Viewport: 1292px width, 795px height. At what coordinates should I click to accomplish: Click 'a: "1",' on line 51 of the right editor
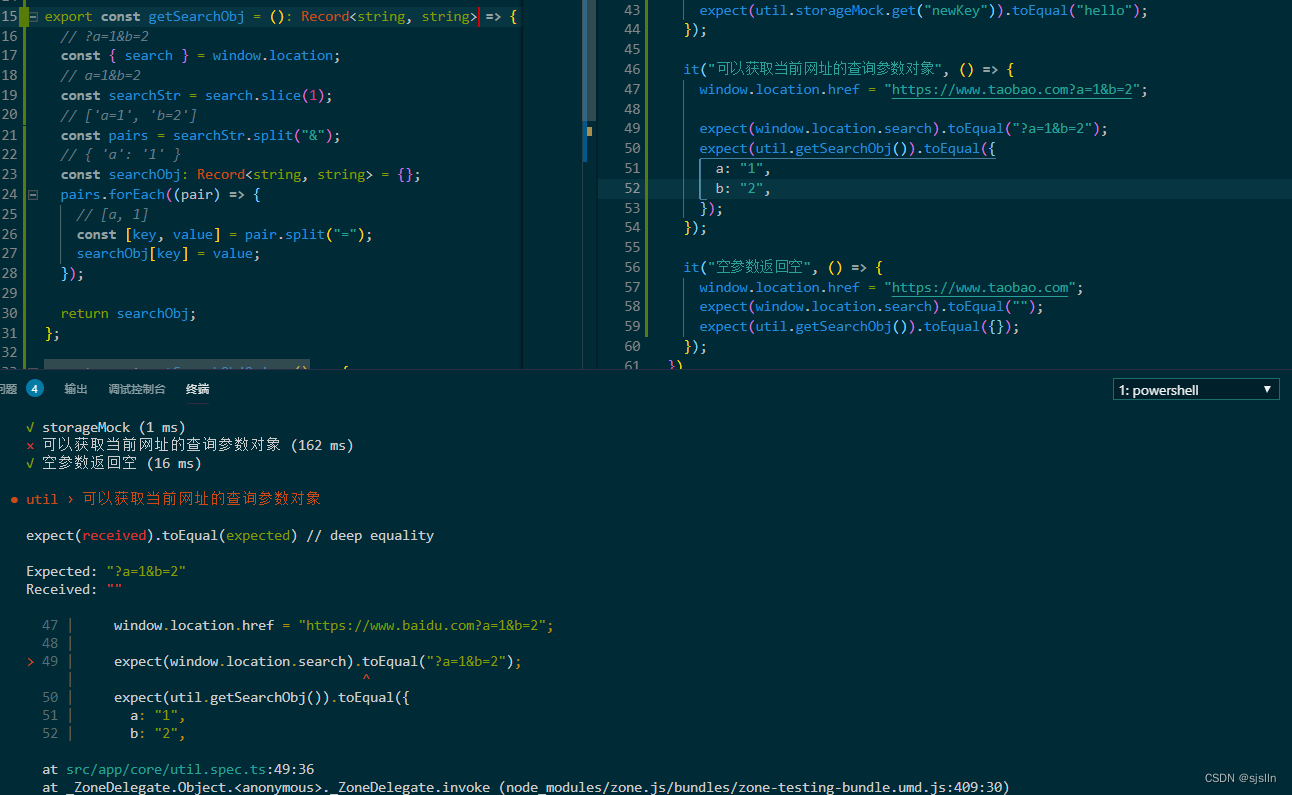[x=743, y=168]
